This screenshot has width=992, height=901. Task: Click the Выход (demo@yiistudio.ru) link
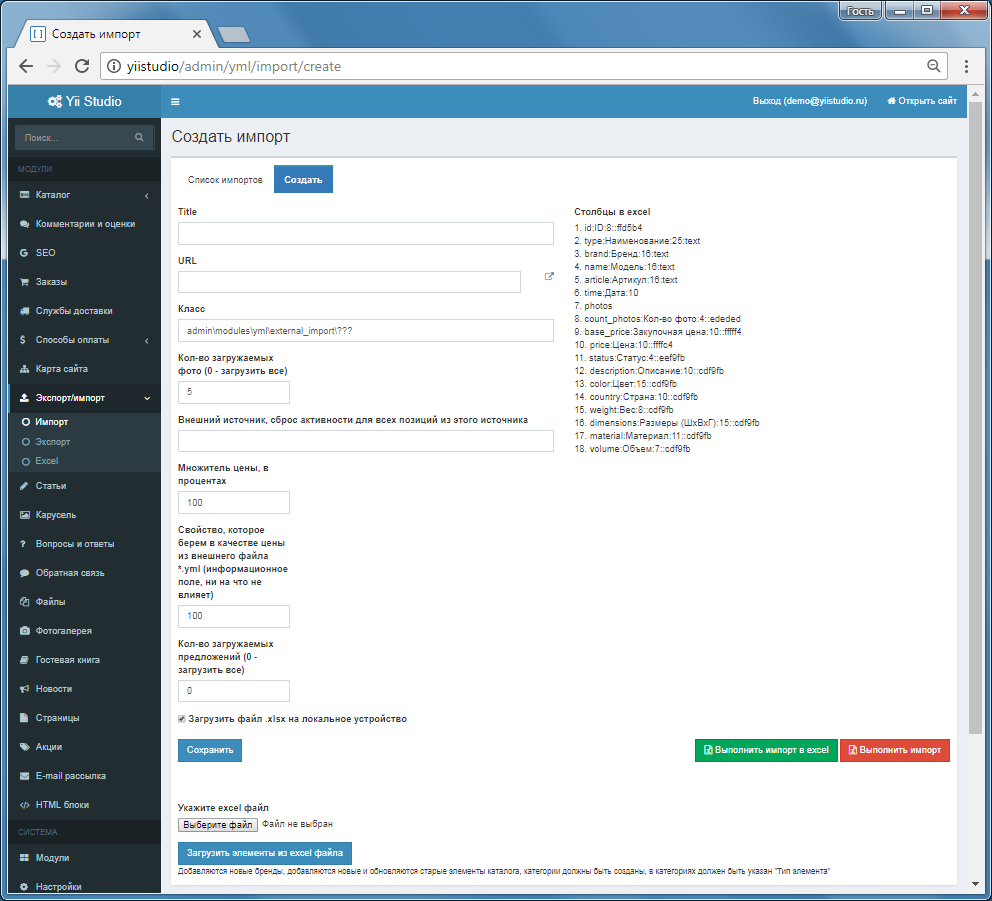[x=809, y=101]
